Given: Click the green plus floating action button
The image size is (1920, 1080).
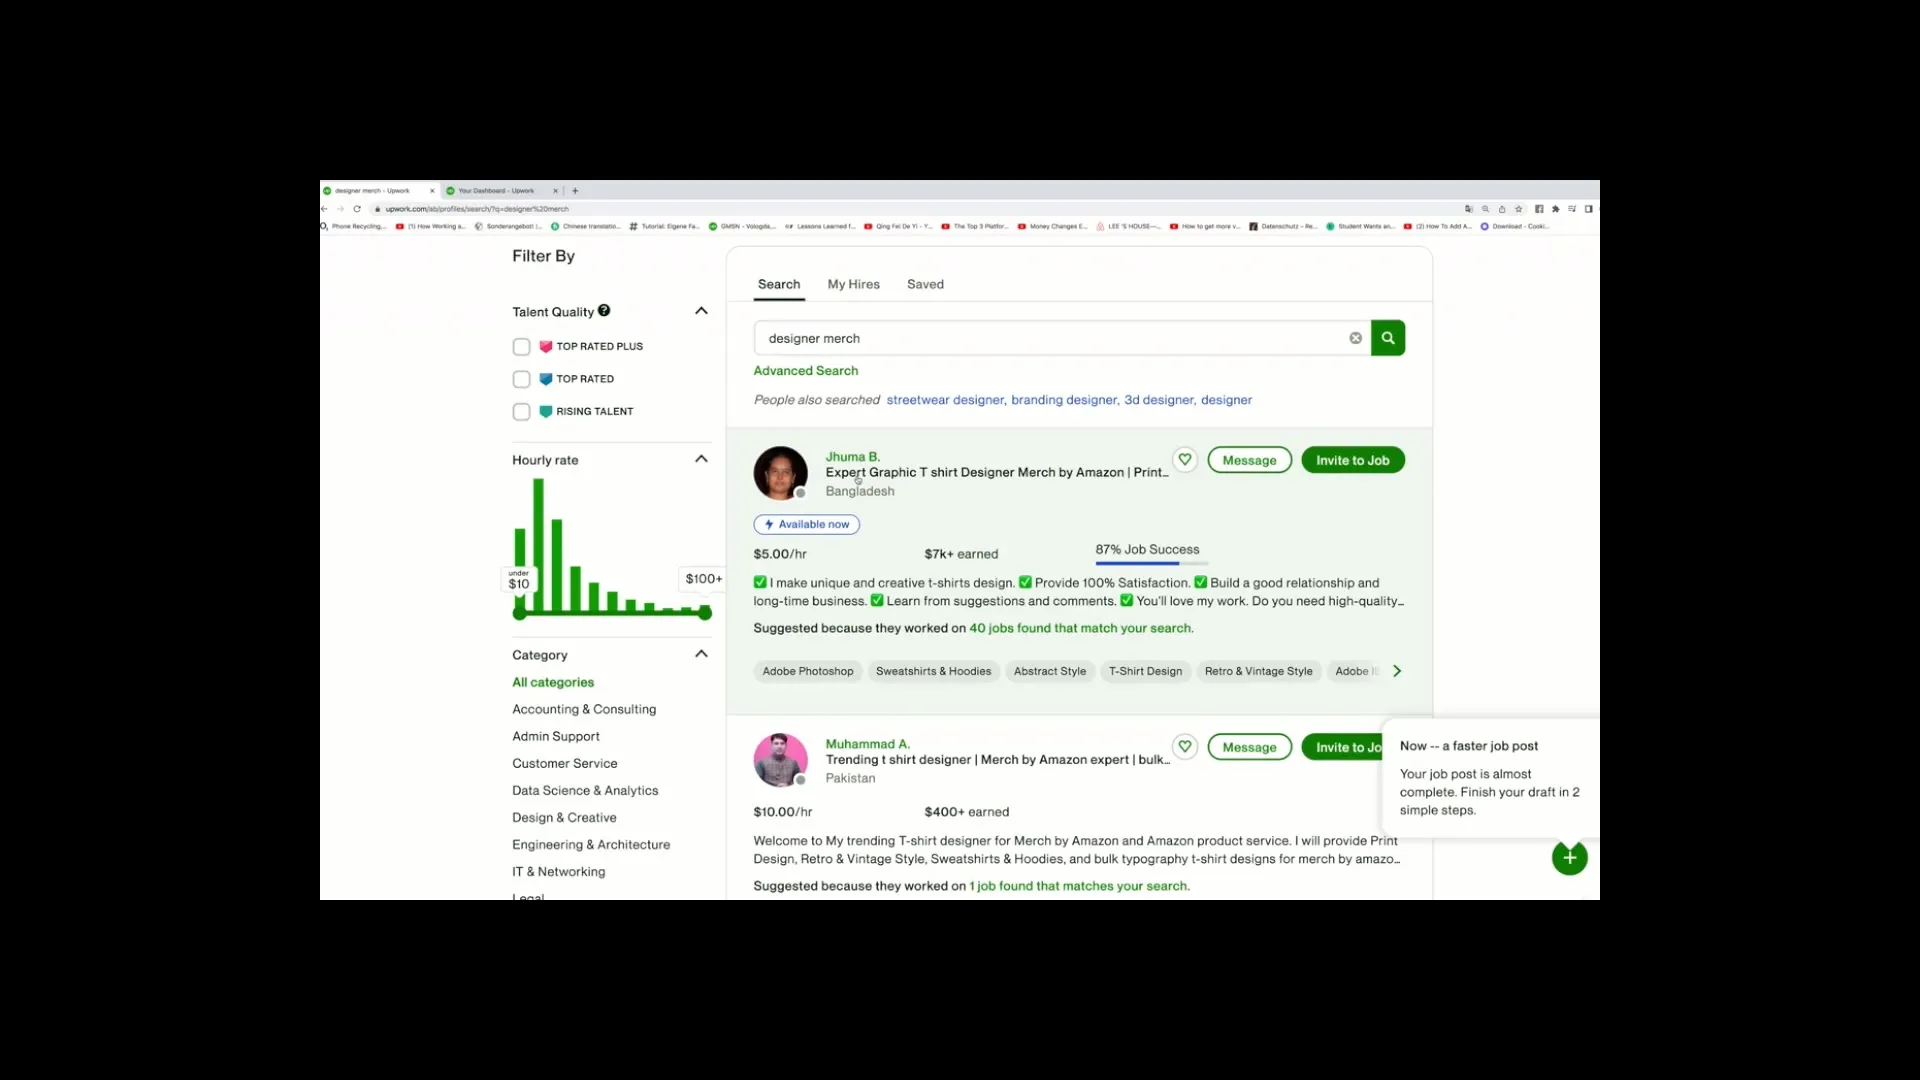Looking at the screenshot, I should pos(1569,857).
